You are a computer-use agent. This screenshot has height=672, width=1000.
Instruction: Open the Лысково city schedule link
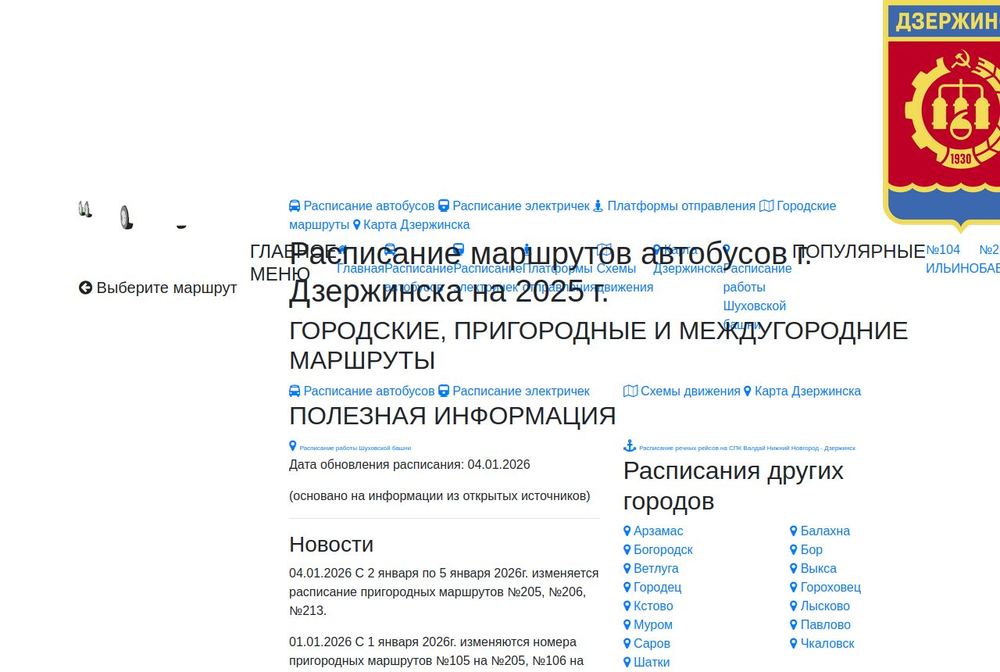[825, 606]
